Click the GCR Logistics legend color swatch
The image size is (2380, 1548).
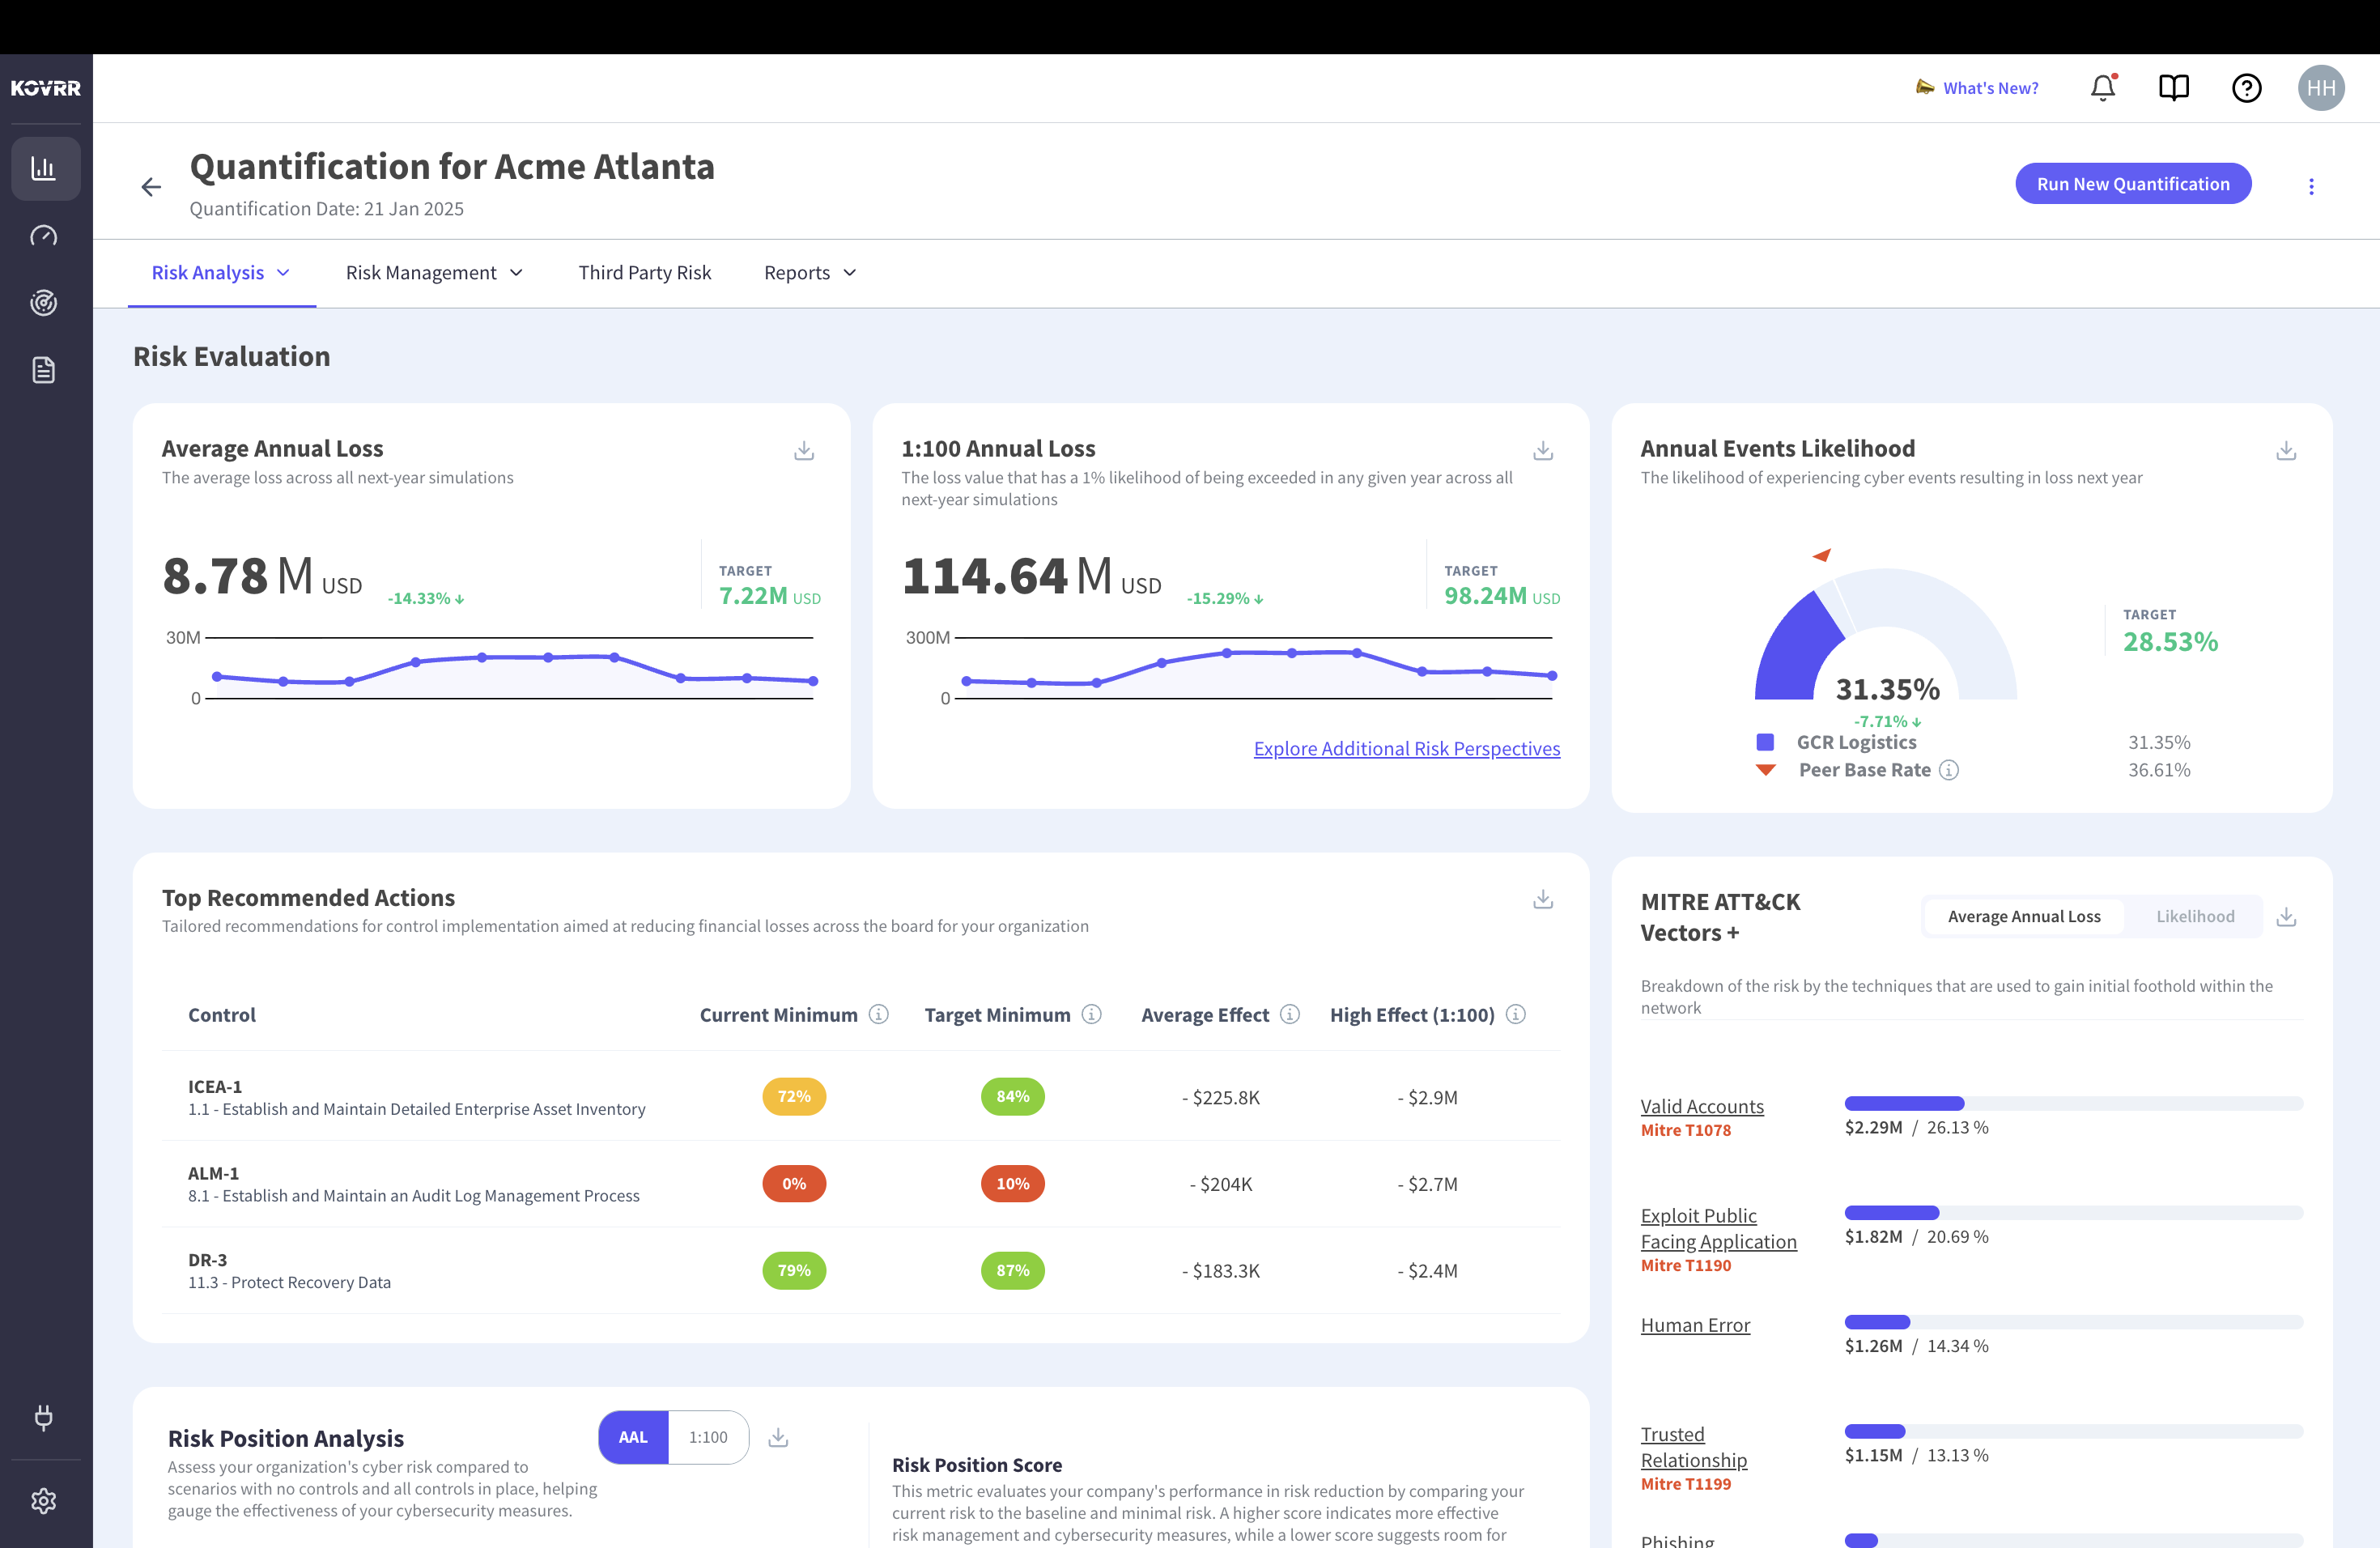1765,742
